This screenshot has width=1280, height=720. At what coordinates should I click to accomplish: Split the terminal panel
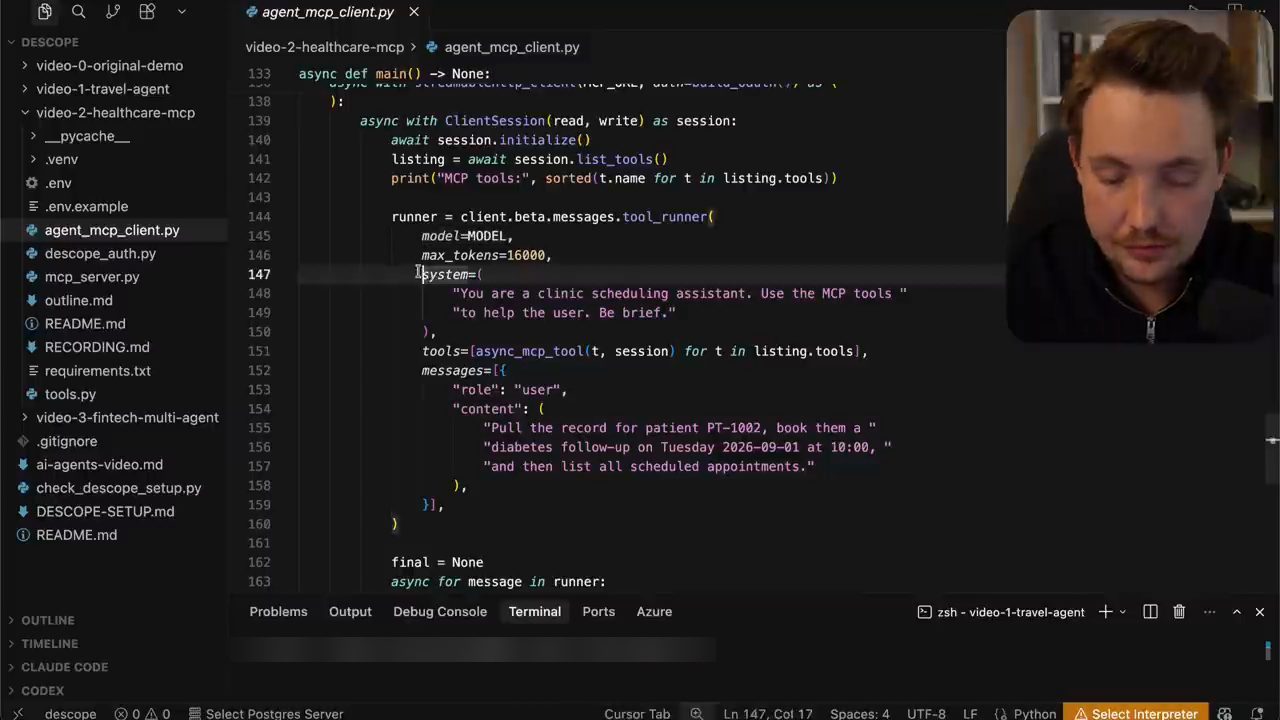(x=1150, y=612)
